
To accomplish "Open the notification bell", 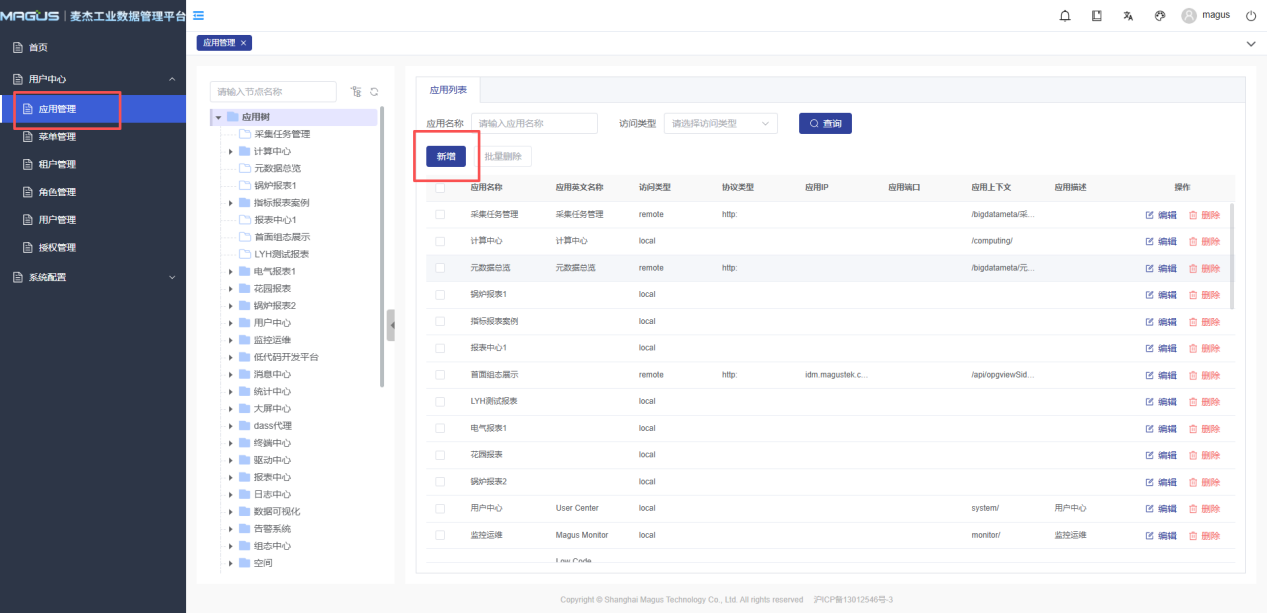I will [x=1065, y=16].
